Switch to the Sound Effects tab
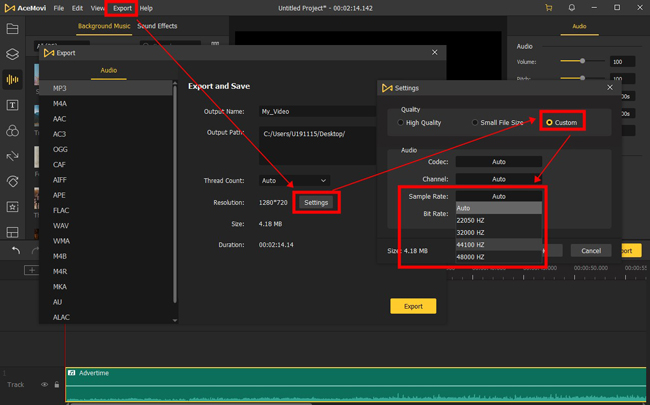 coord(157,26)
